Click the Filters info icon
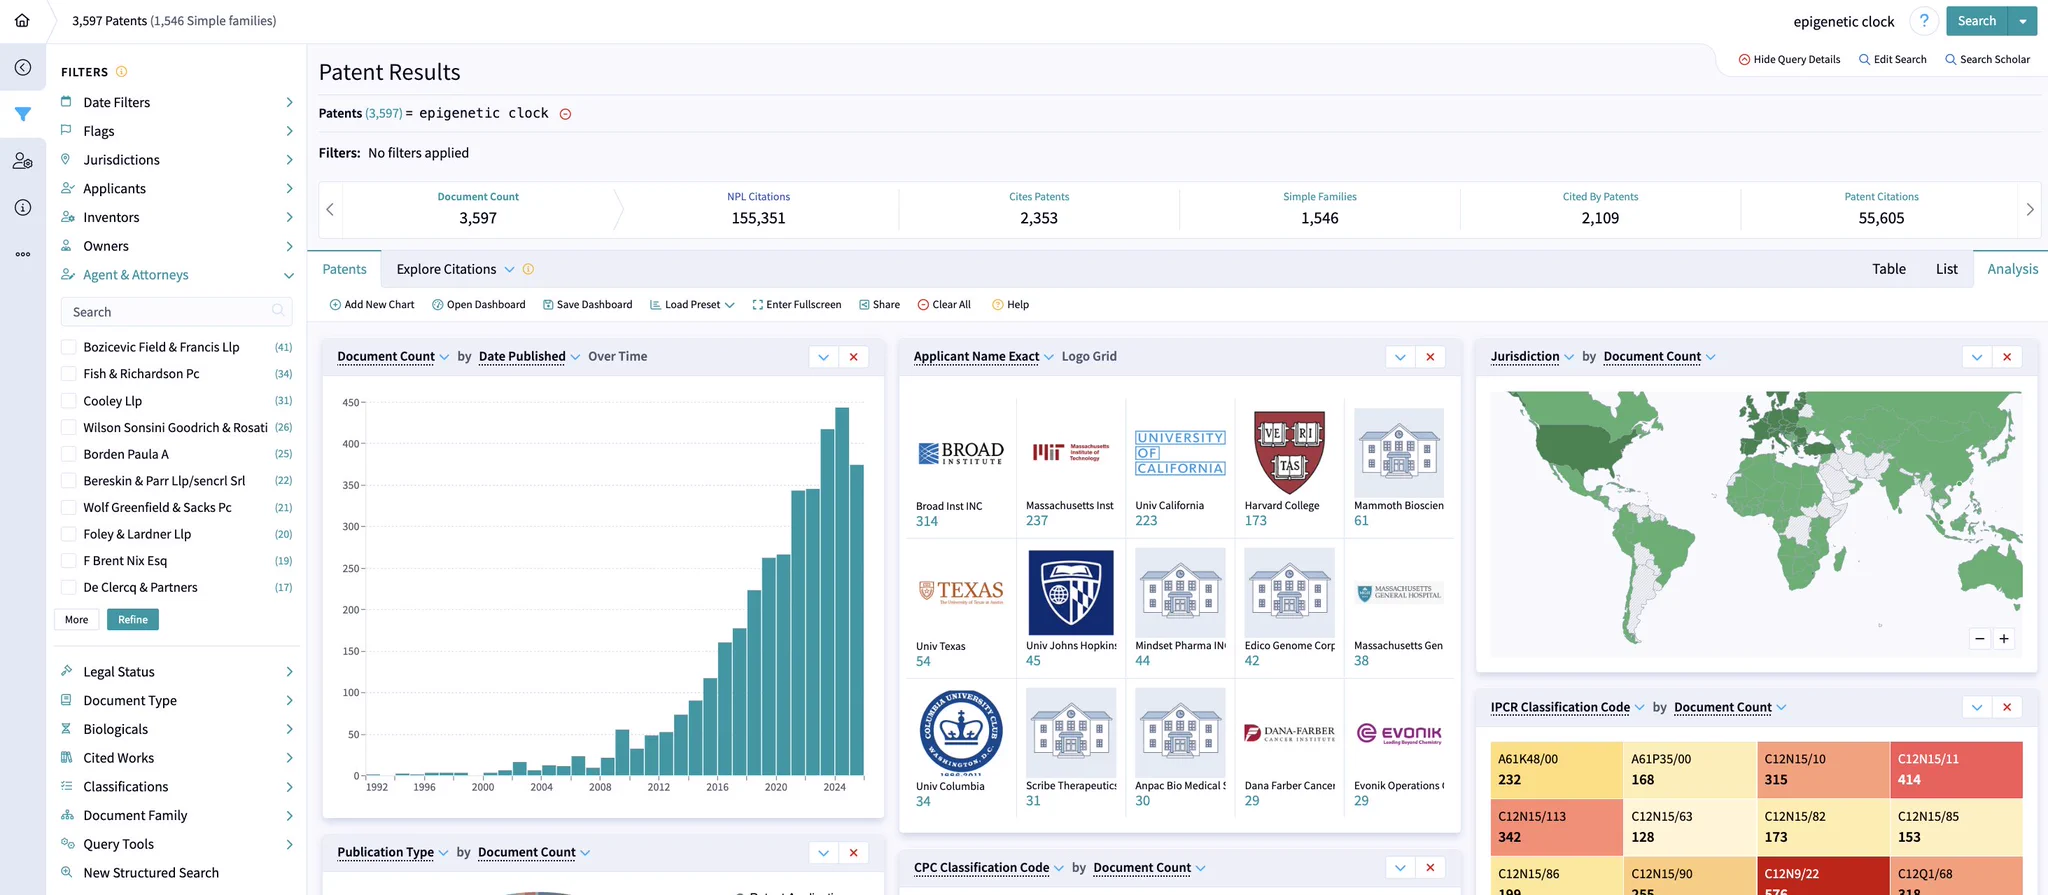This screenshot has height=895, width=2048. click(x=121, y=72)
